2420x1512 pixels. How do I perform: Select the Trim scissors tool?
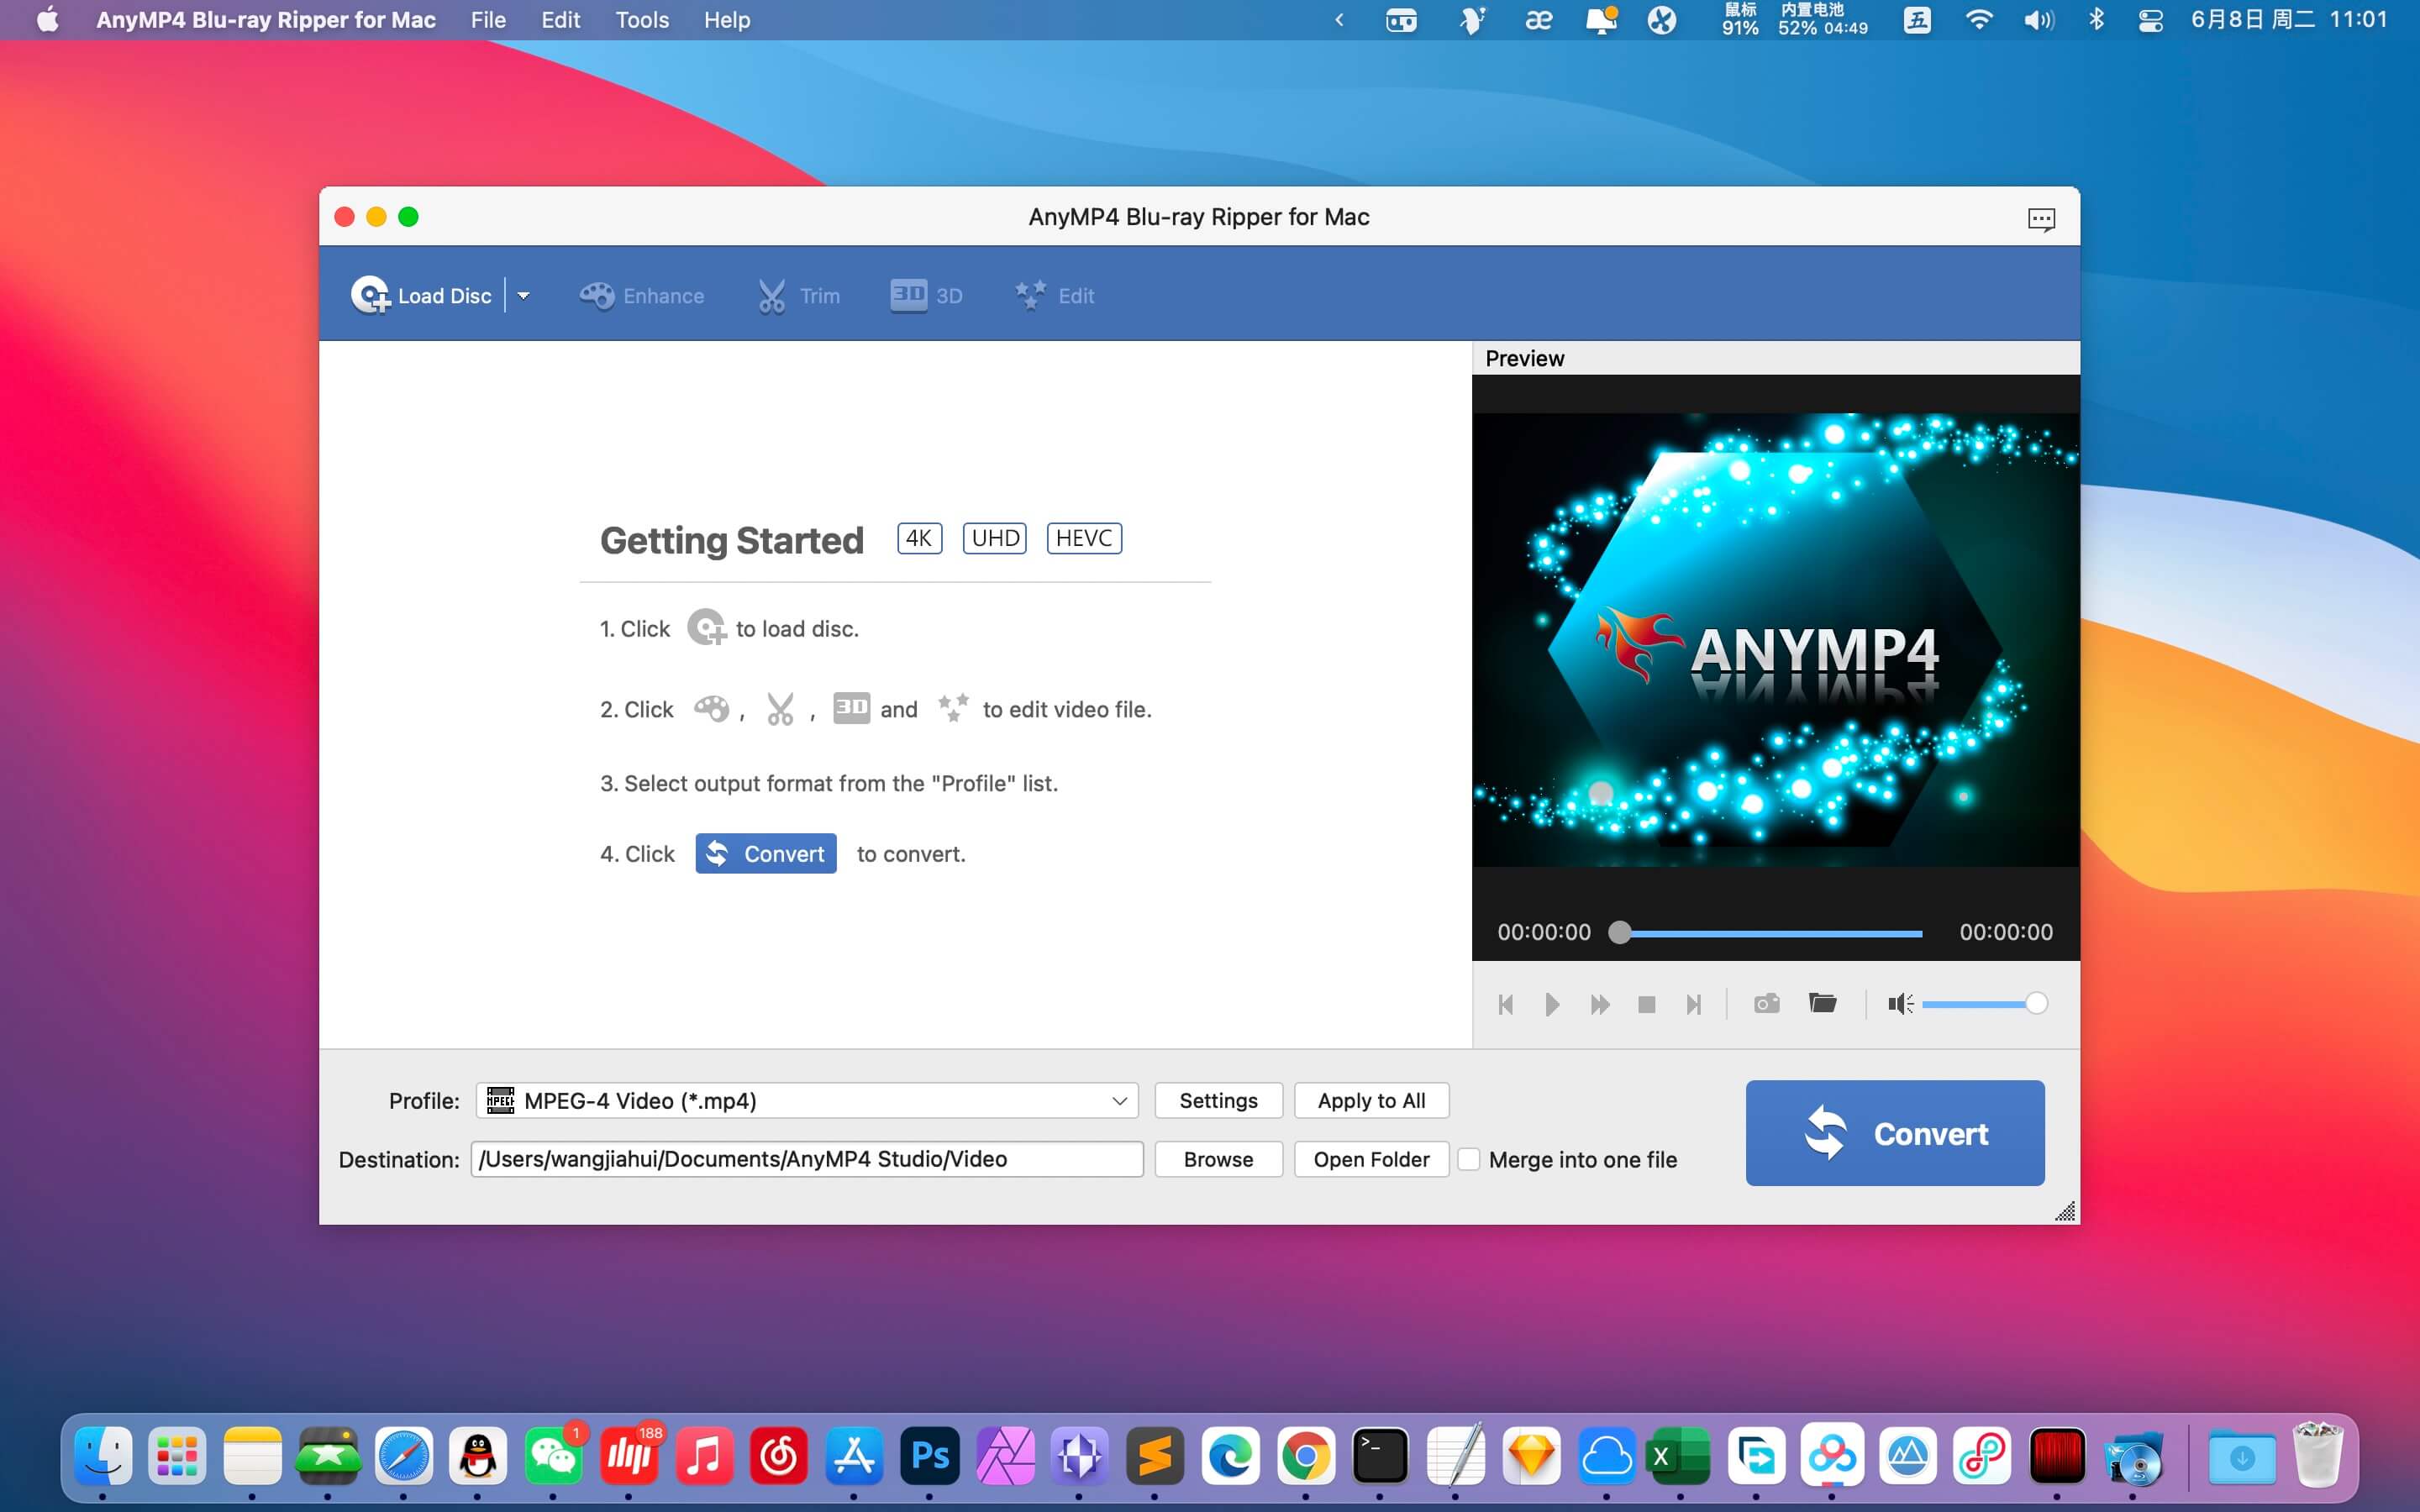coord(798,295)
